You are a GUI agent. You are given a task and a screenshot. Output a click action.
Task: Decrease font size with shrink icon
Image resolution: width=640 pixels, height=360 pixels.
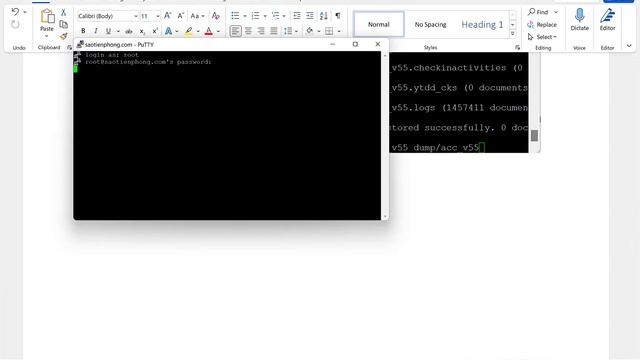pos(180,16)
